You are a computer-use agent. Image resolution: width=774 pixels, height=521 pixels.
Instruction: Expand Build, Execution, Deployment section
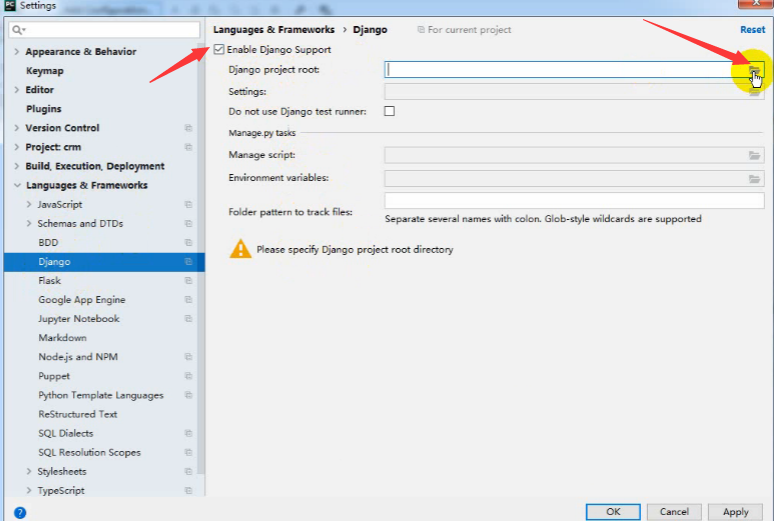(x=17, y=166)
